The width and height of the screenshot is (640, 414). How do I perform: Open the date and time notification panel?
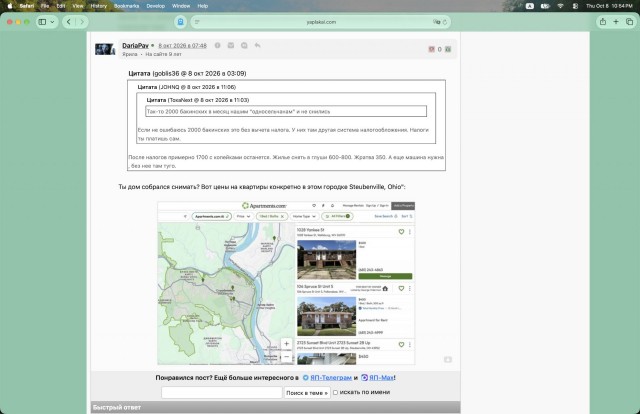coord(609,6)
